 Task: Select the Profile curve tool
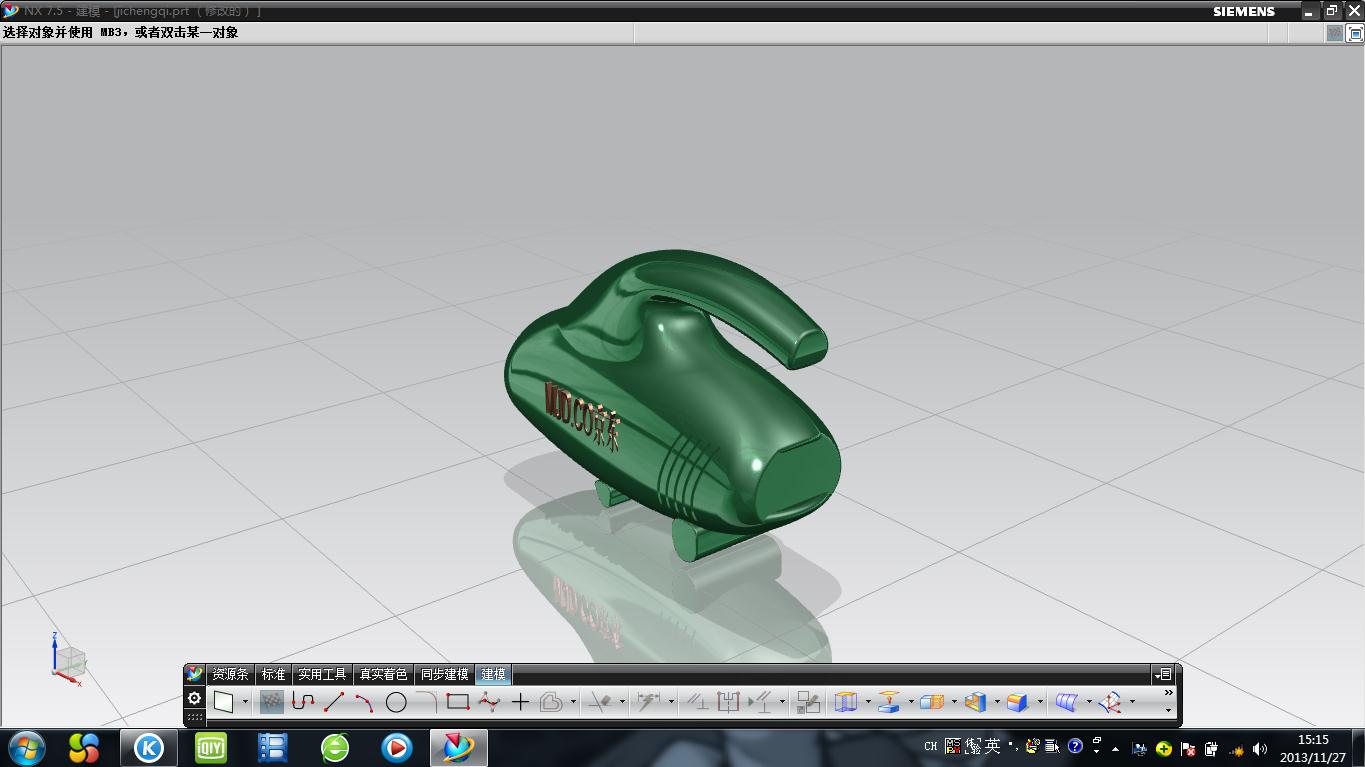[x=303, y=702]
